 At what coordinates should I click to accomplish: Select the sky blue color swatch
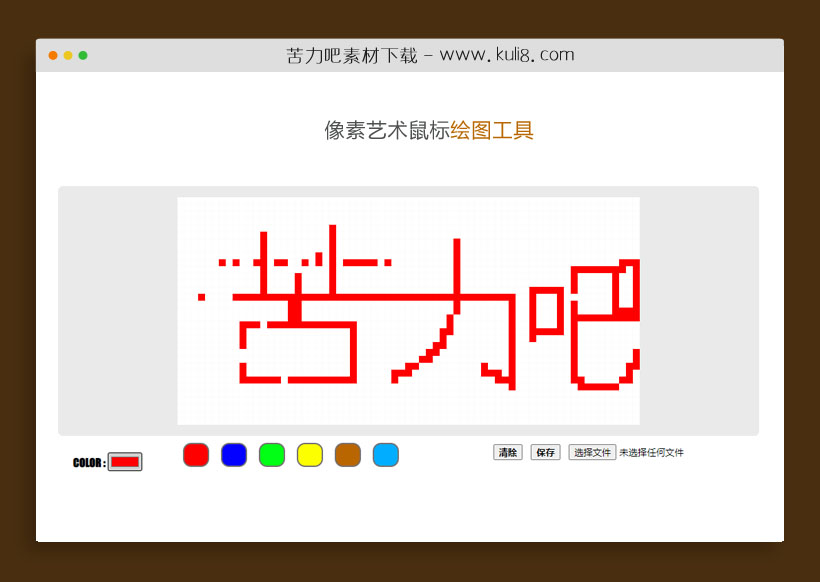tap(386, 454)
